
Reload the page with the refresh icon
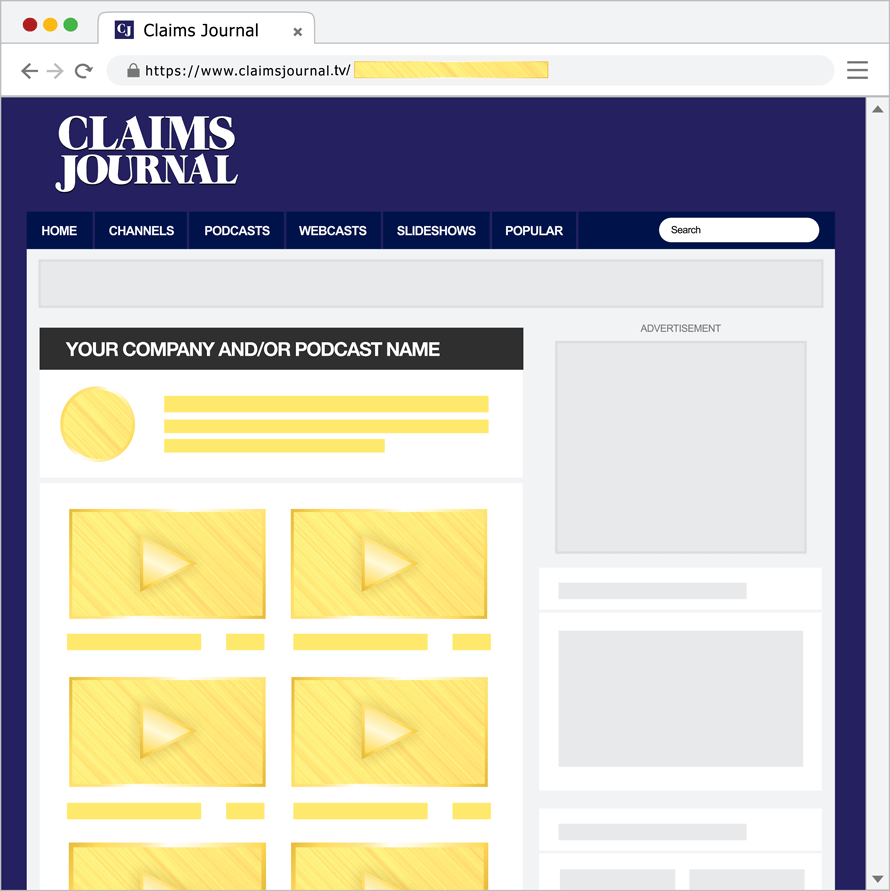[84, 70]
